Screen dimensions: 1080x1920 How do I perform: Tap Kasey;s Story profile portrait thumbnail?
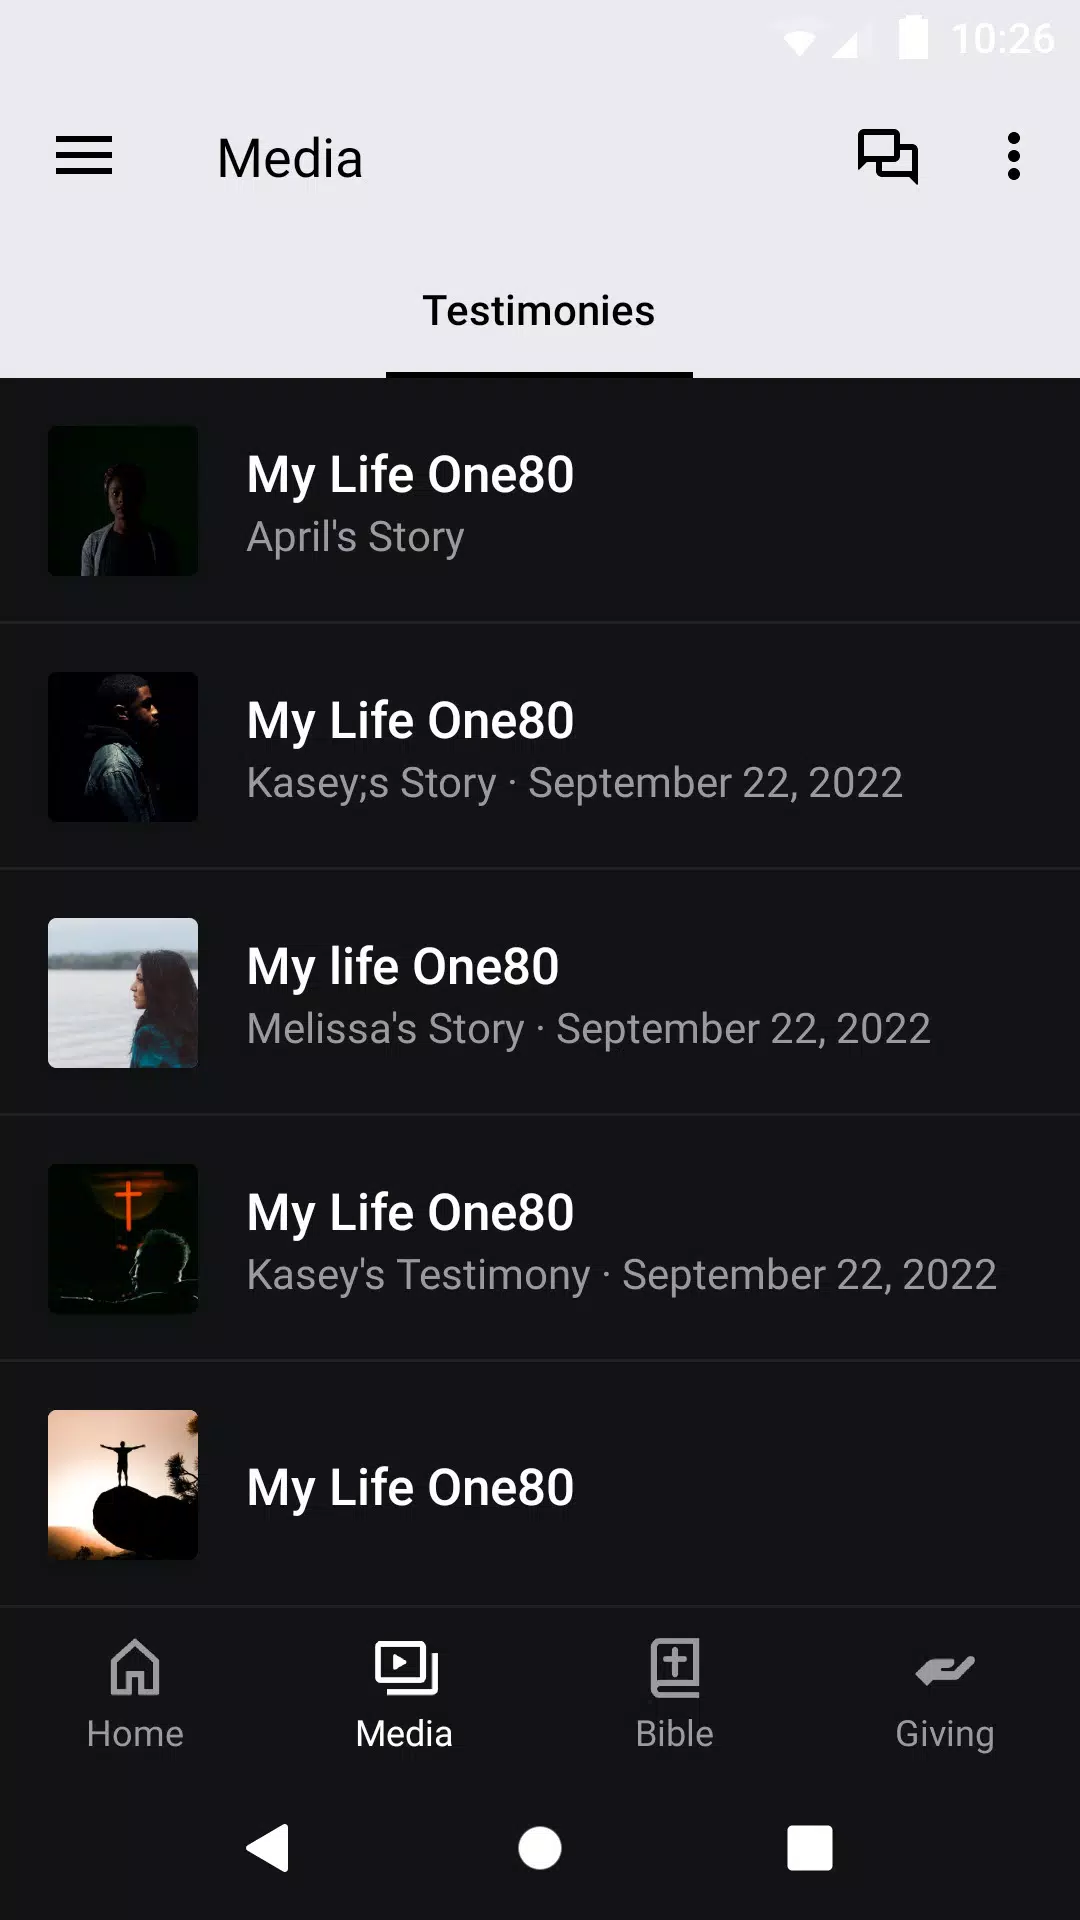point(123,747)
